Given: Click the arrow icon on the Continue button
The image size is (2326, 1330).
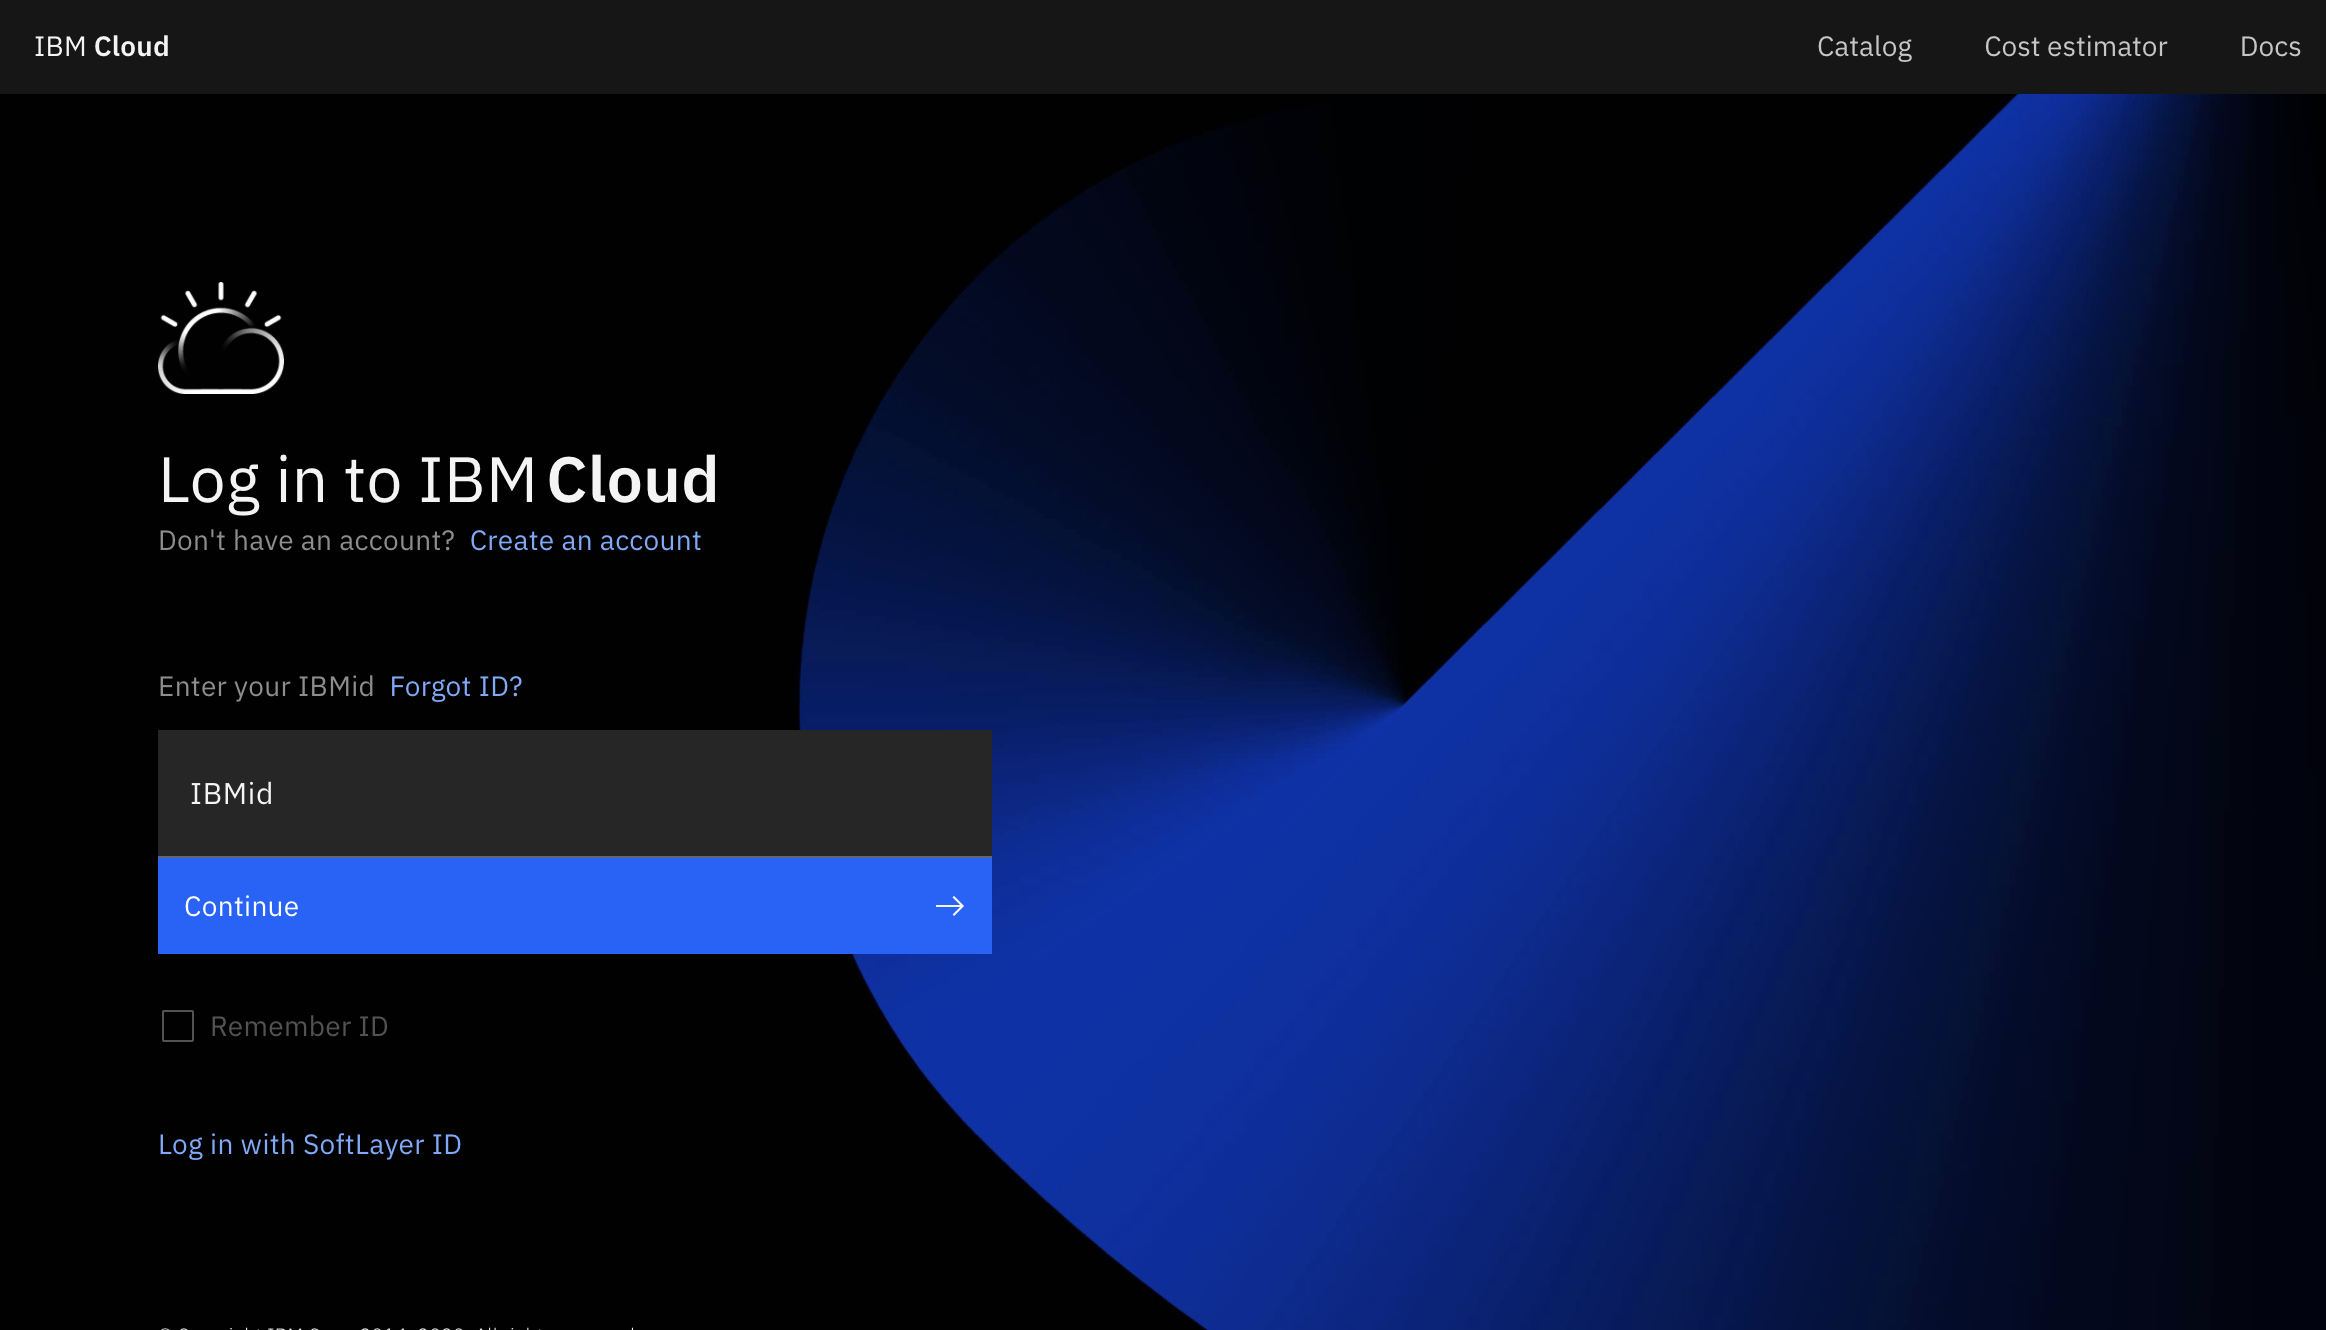Looking at the screenshot, I should pyautogui.click(x=949, y=906).
